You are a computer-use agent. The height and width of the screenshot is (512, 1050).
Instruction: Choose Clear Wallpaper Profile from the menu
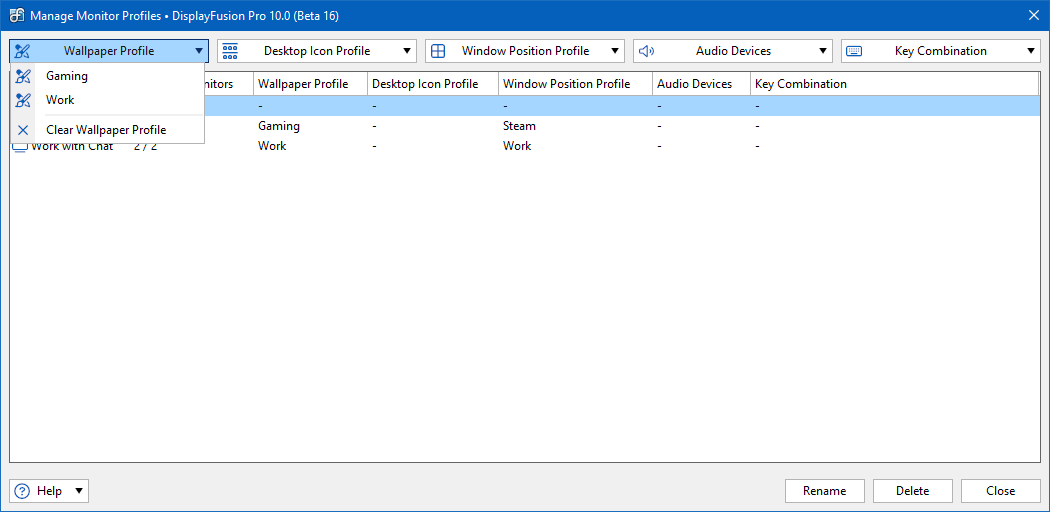click(x=107, y=130)
